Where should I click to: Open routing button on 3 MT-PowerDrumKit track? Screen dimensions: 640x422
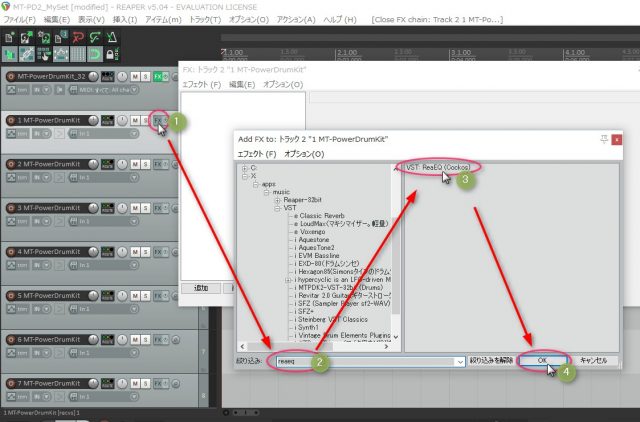coord(108,208)
